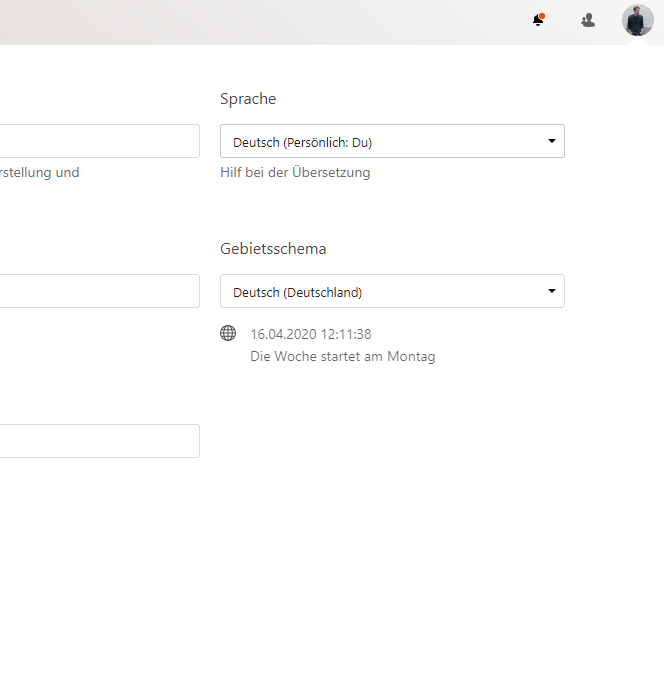Click the Gebietsschema heading label
Image resolution: width=664 pixels, height=697 pixels.
(x=273, y=248)
